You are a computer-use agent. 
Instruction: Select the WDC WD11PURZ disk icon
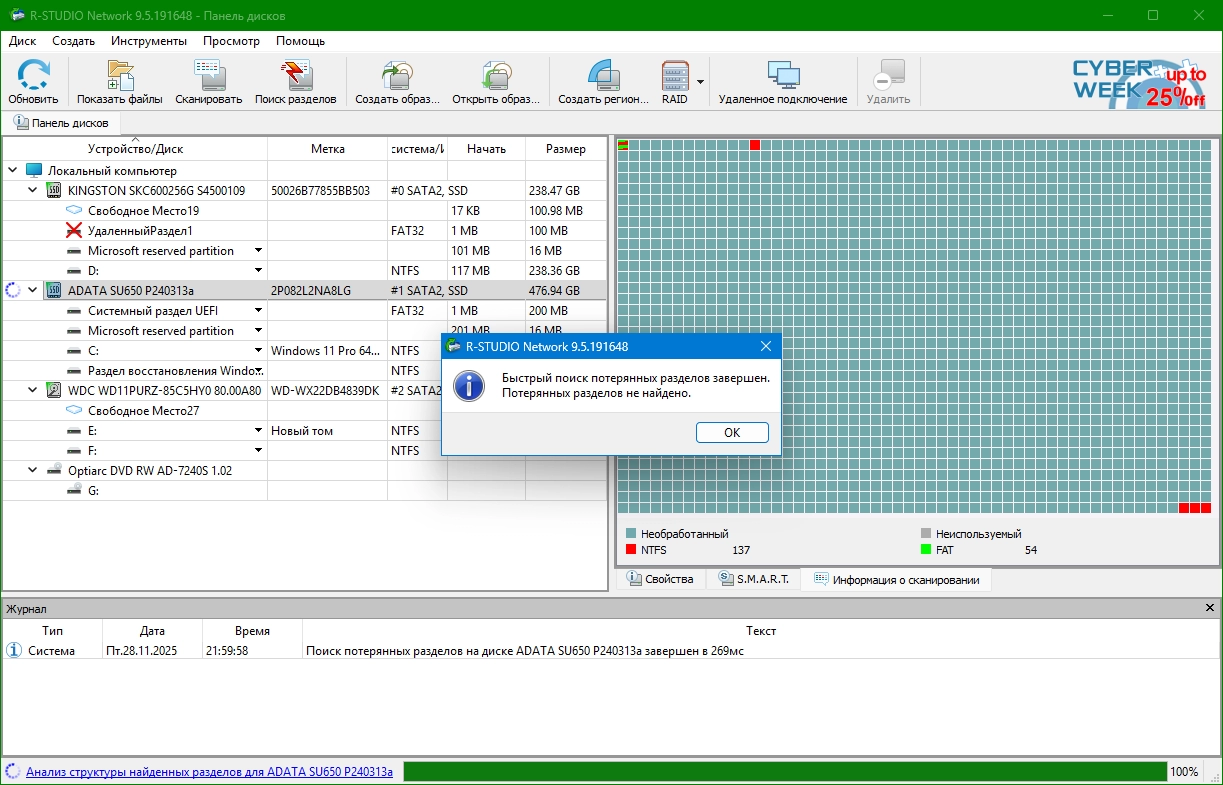pos(55,390)
